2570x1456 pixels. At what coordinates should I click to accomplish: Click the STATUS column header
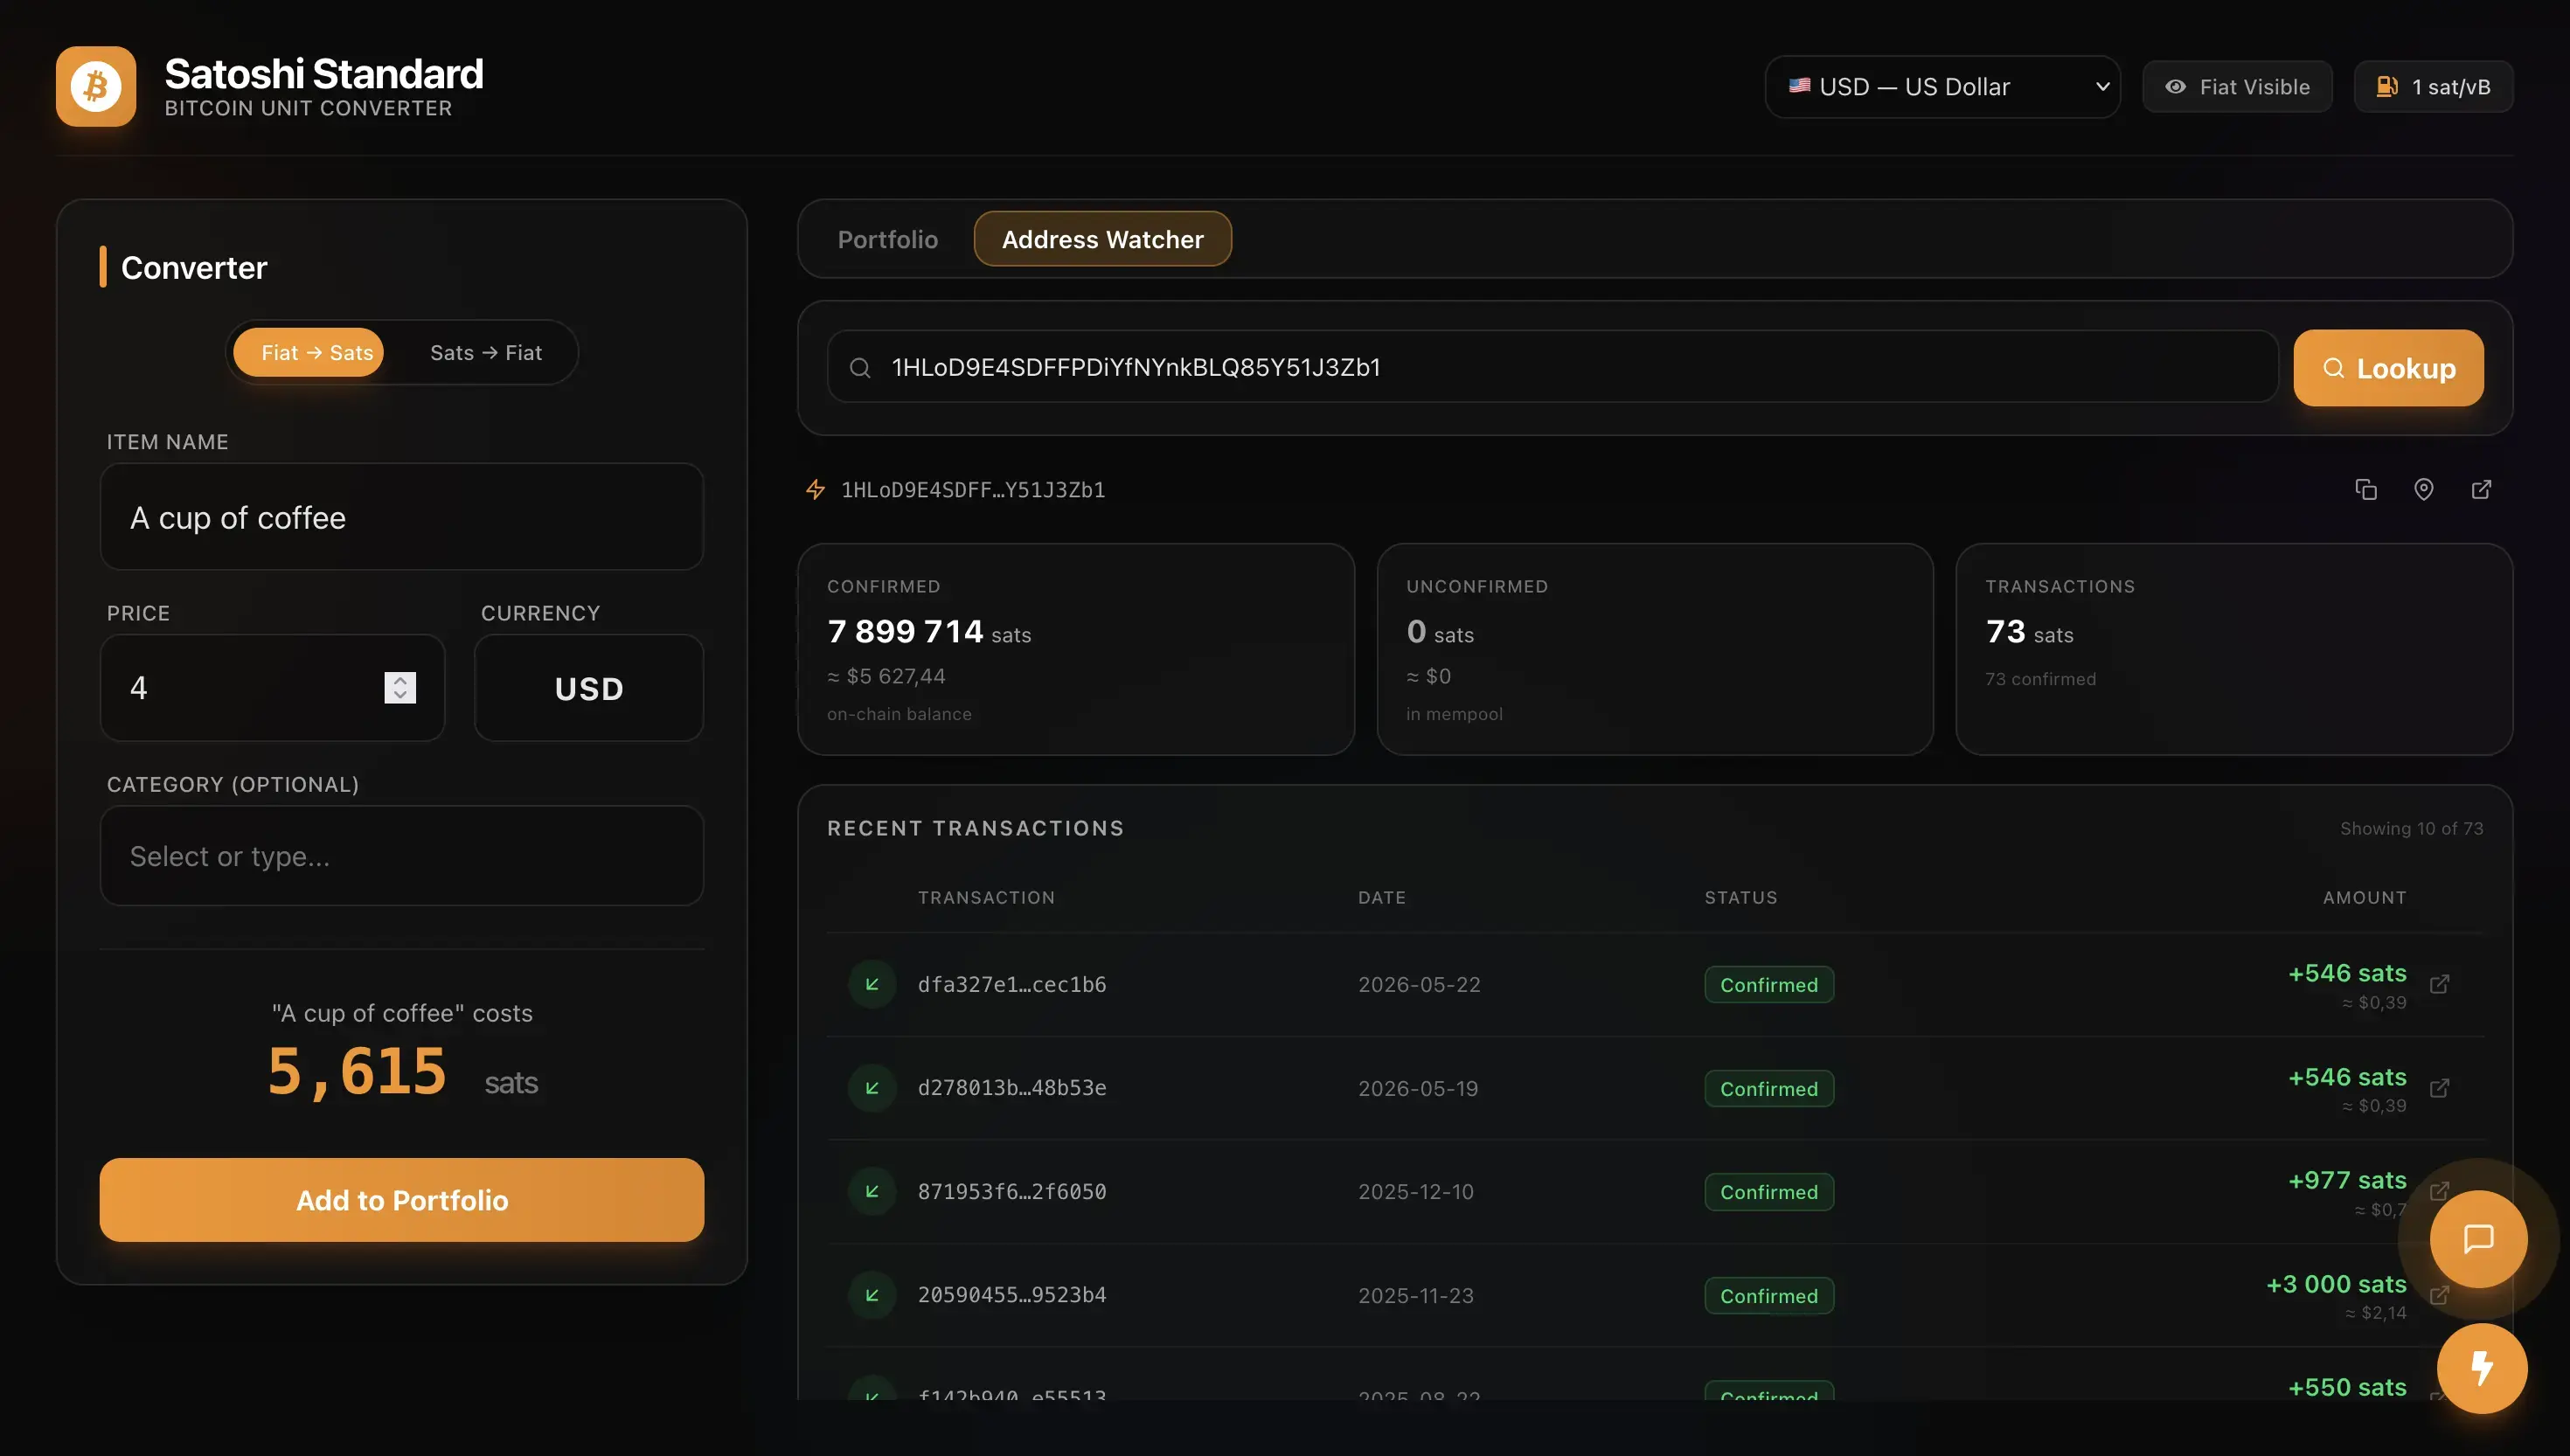click(1741, 897)
